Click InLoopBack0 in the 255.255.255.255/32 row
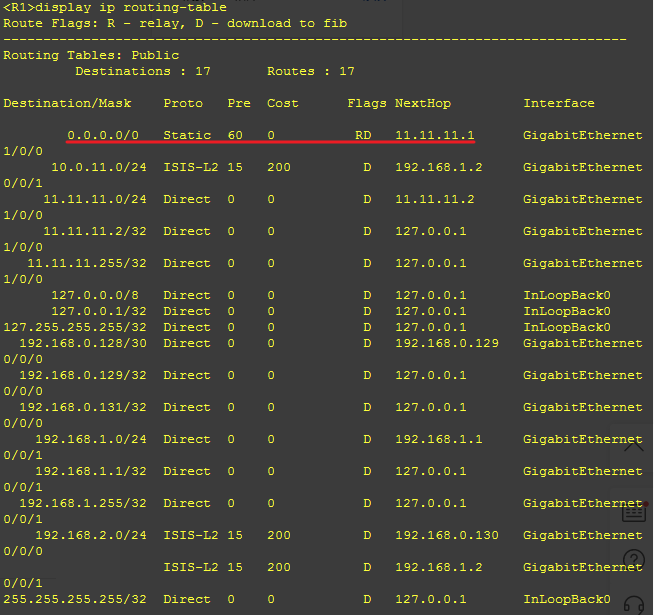This screenshot has width=654, height=615. pos(567,600)
